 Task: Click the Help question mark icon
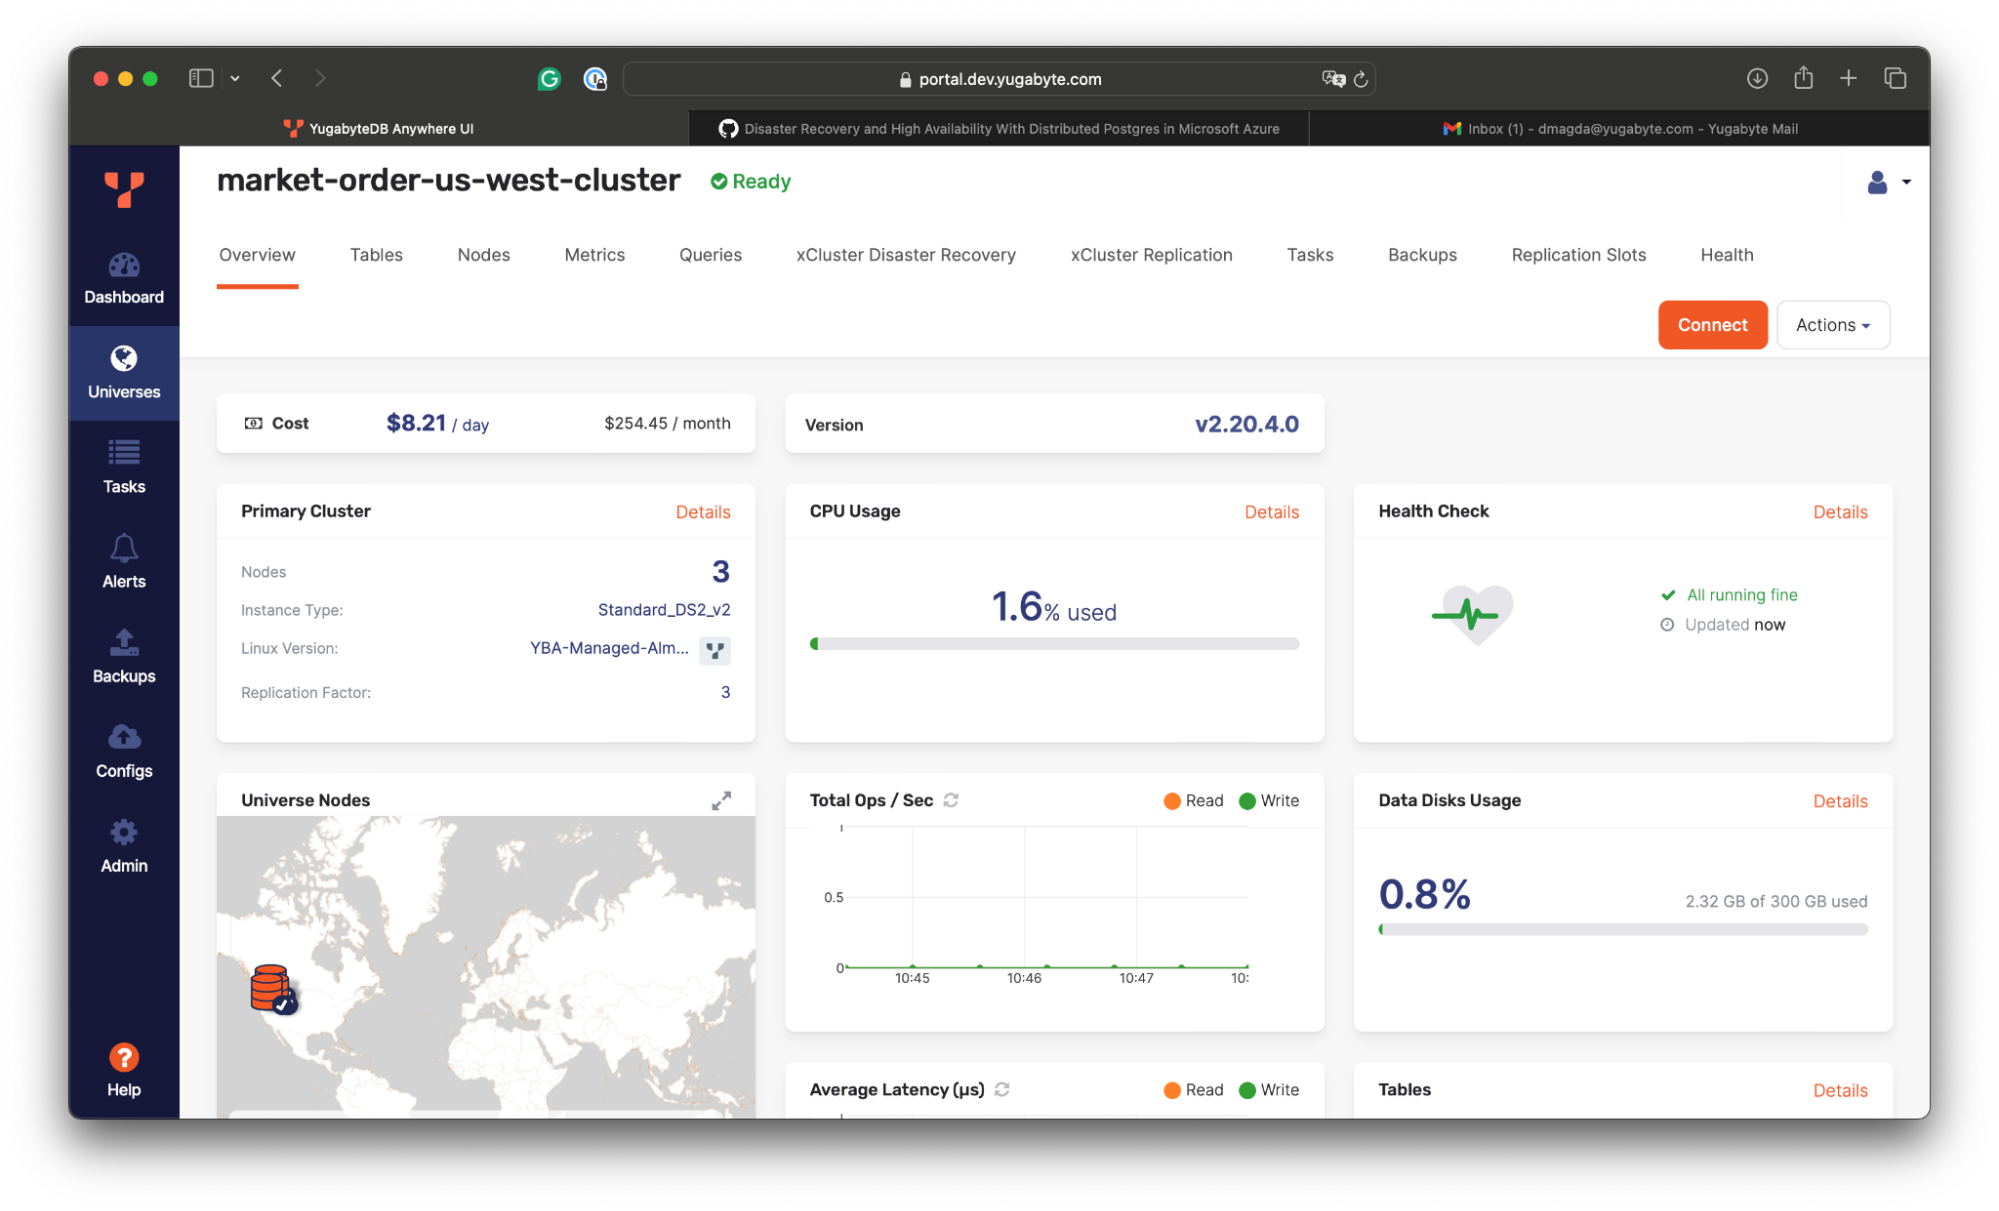124,1057
